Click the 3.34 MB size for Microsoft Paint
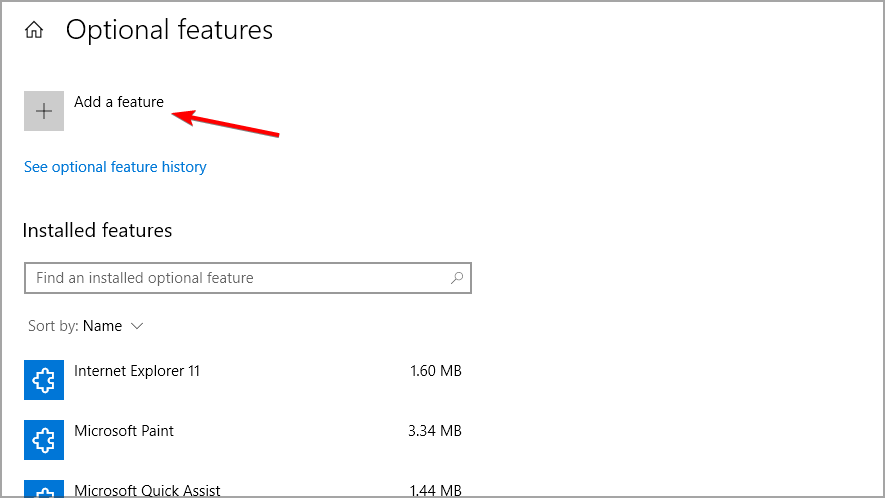 click(x=435, y=431)
